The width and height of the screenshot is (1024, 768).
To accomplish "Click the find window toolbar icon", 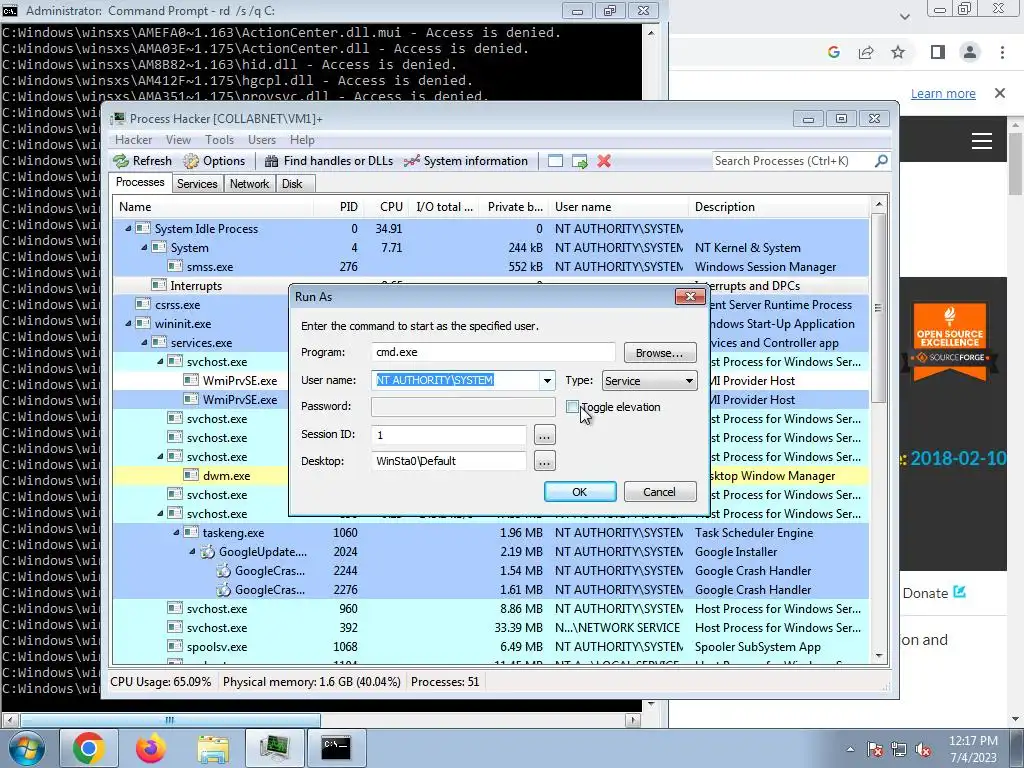I will tap(555, 161).
